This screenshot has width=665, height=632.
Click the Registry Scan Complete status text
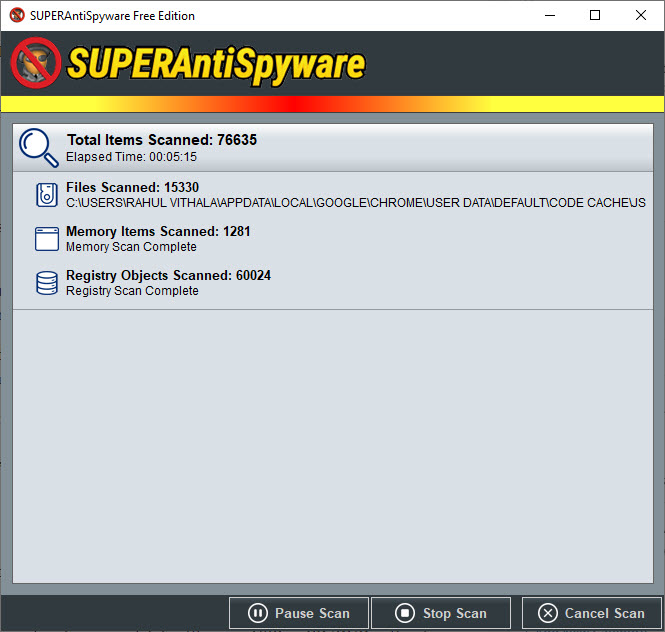tap(132, 291)
